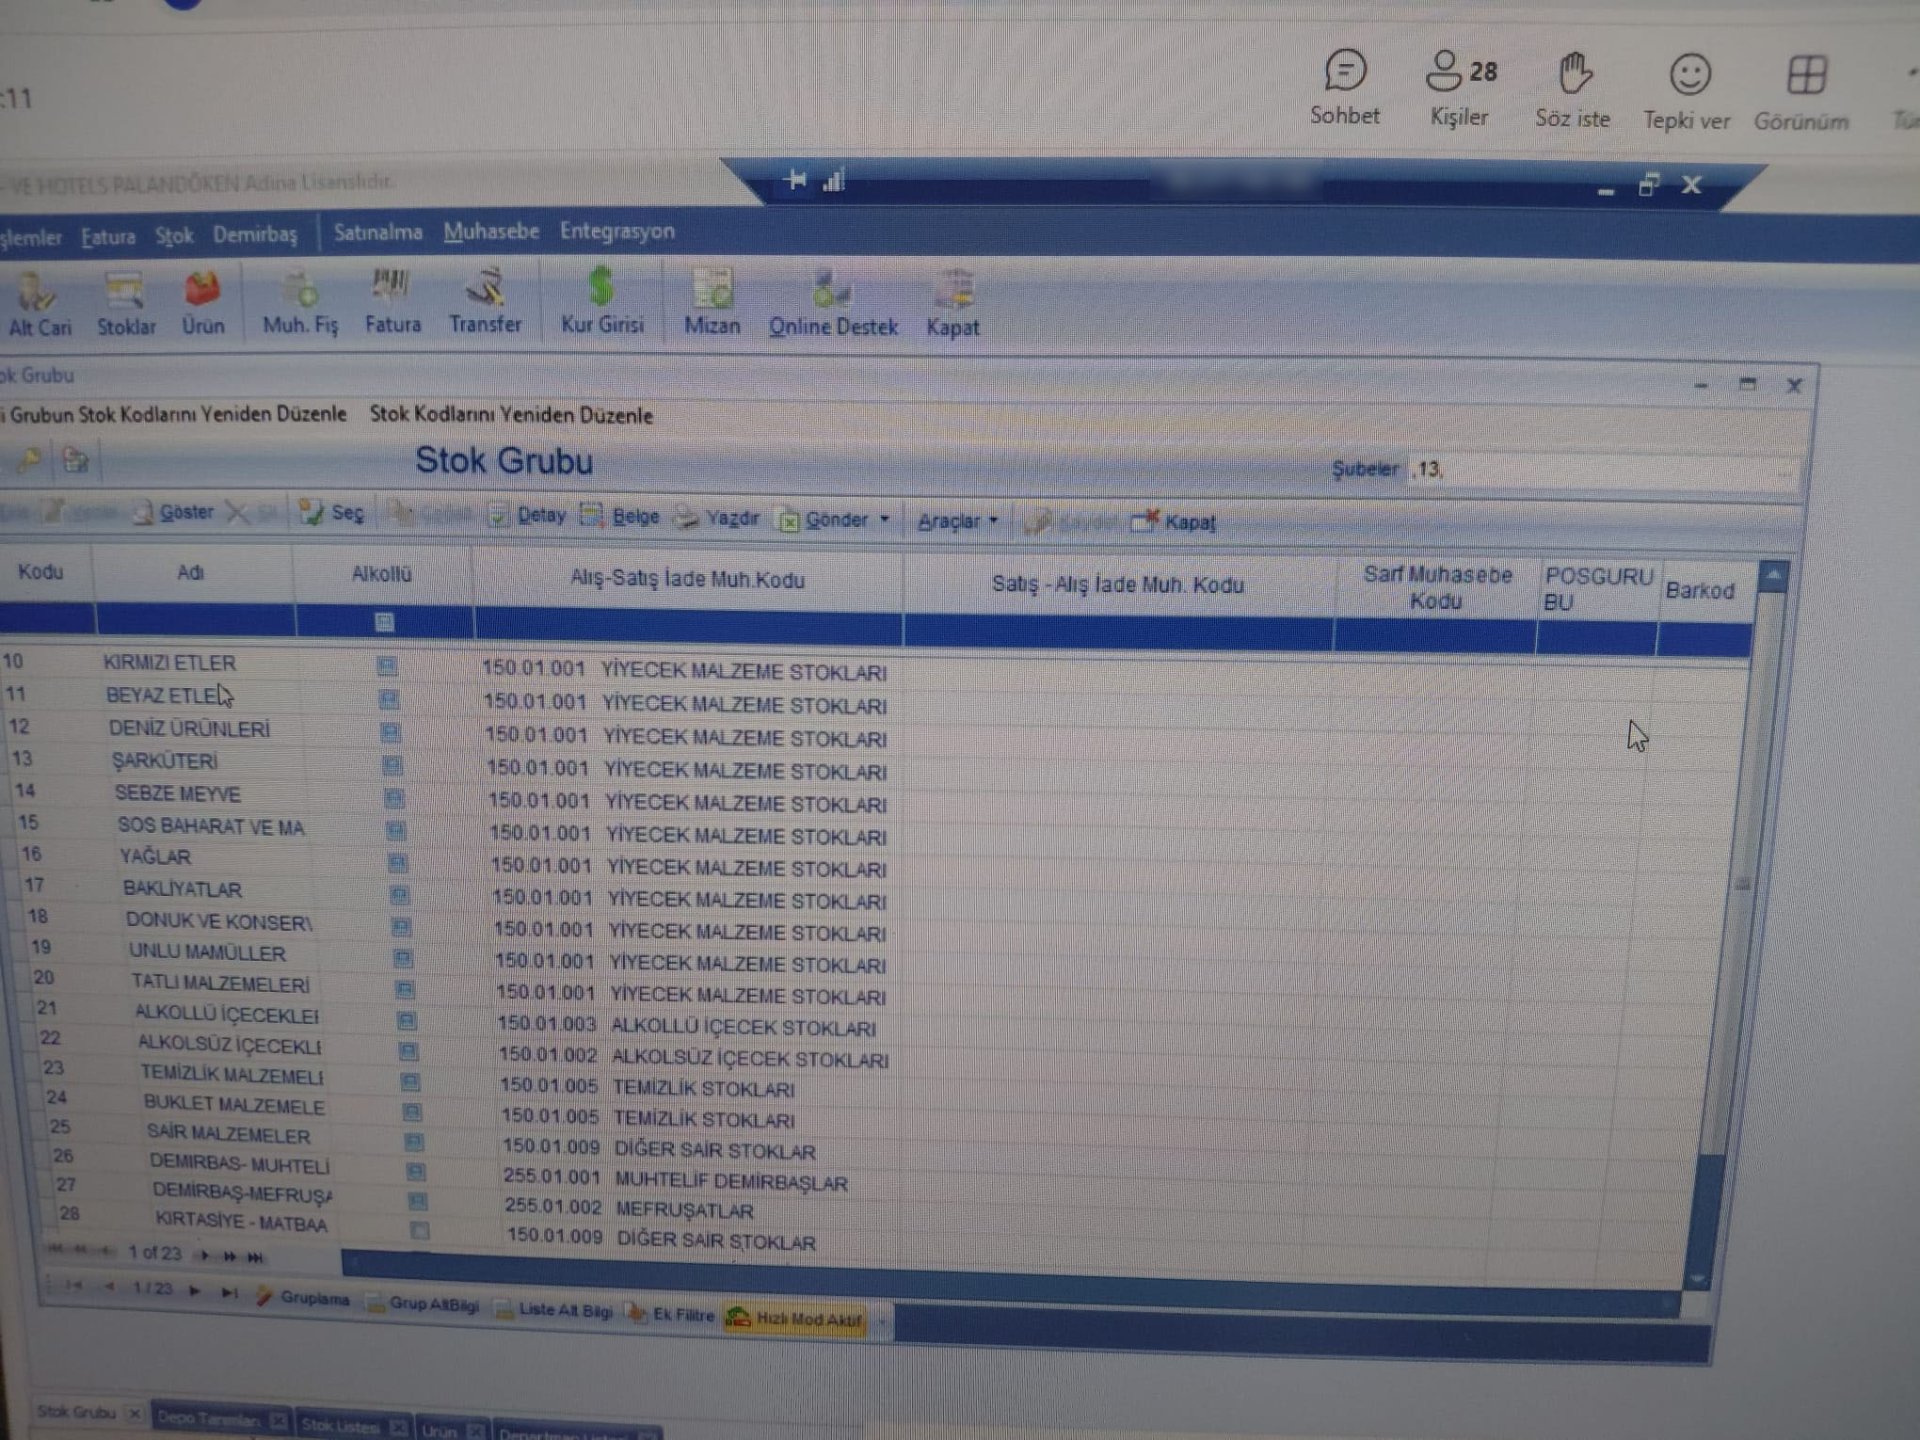Open Tepki ver reactions icon
Viewport: 1920px width, 1440px height.
click(1687, 92)
